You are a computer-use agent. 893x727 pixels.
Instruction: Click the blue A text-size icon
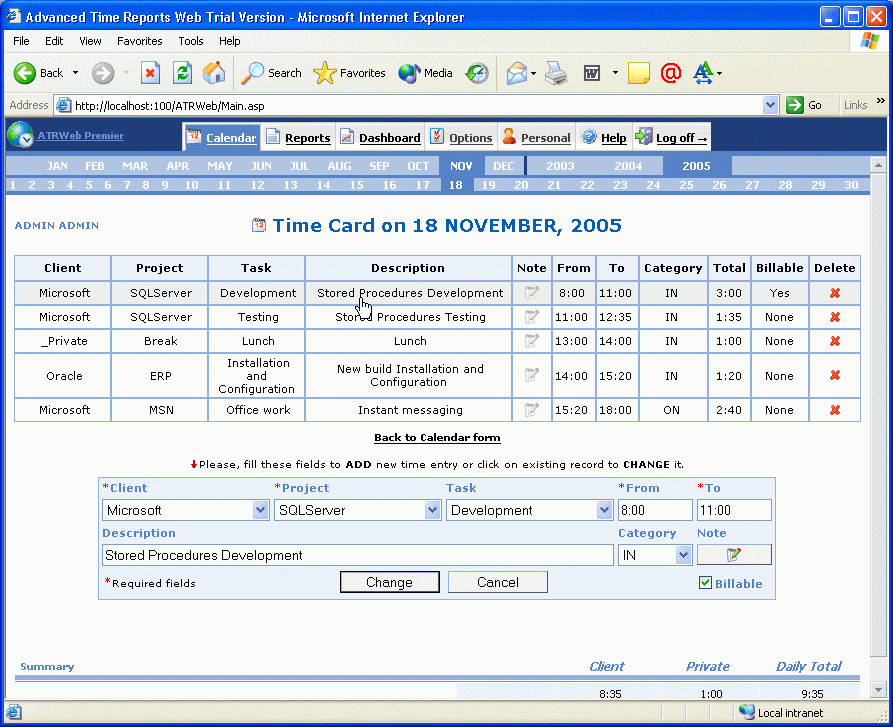[703, 73]
